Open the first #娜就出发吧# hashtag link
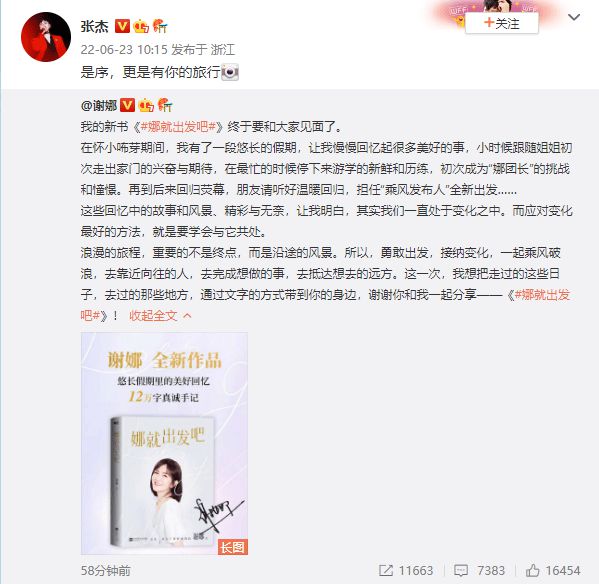599x584 pixels. coord(179,126)
